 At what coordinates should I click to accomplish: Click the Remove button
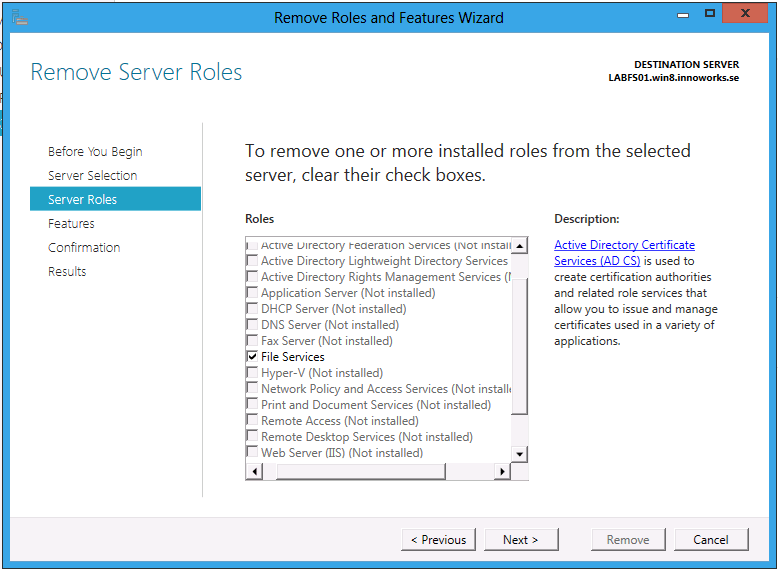tap(628, 540)
